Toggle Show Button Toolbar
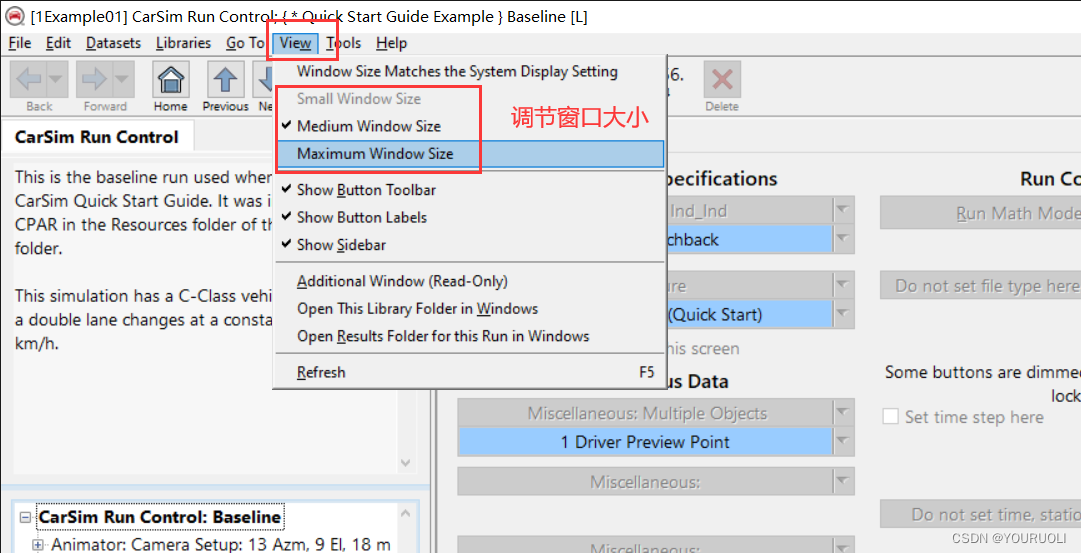 point(469,190)
